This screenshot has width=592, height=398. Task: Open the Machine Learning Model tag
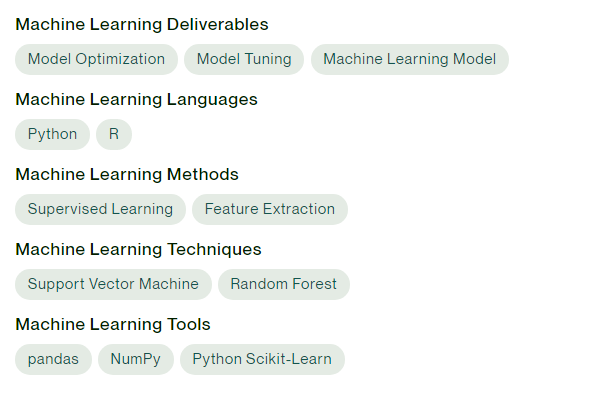[410, 59]
